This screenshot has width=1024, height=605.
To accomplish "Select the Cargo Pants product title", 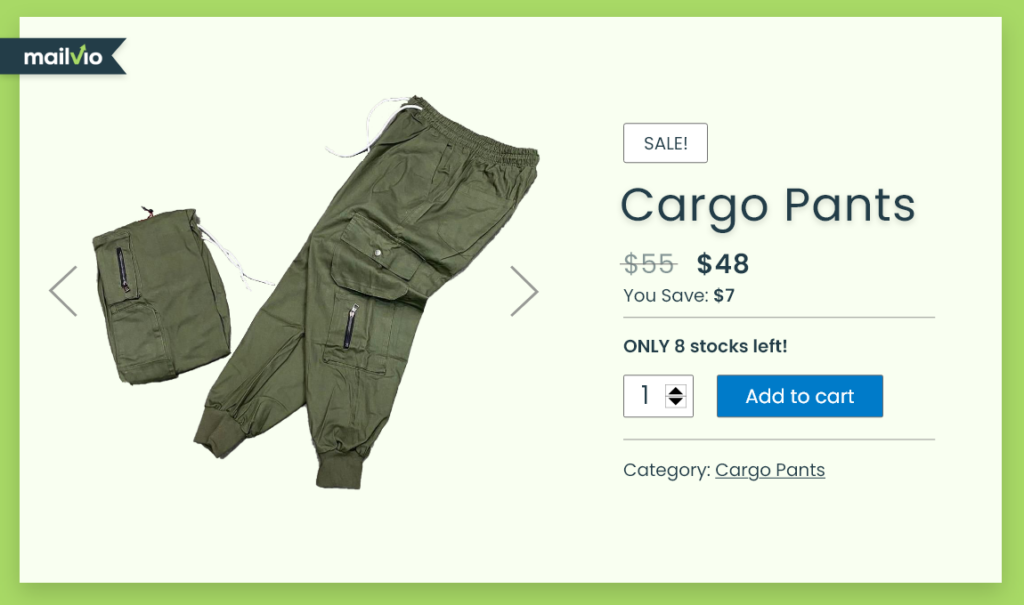I will pos(768,206).
